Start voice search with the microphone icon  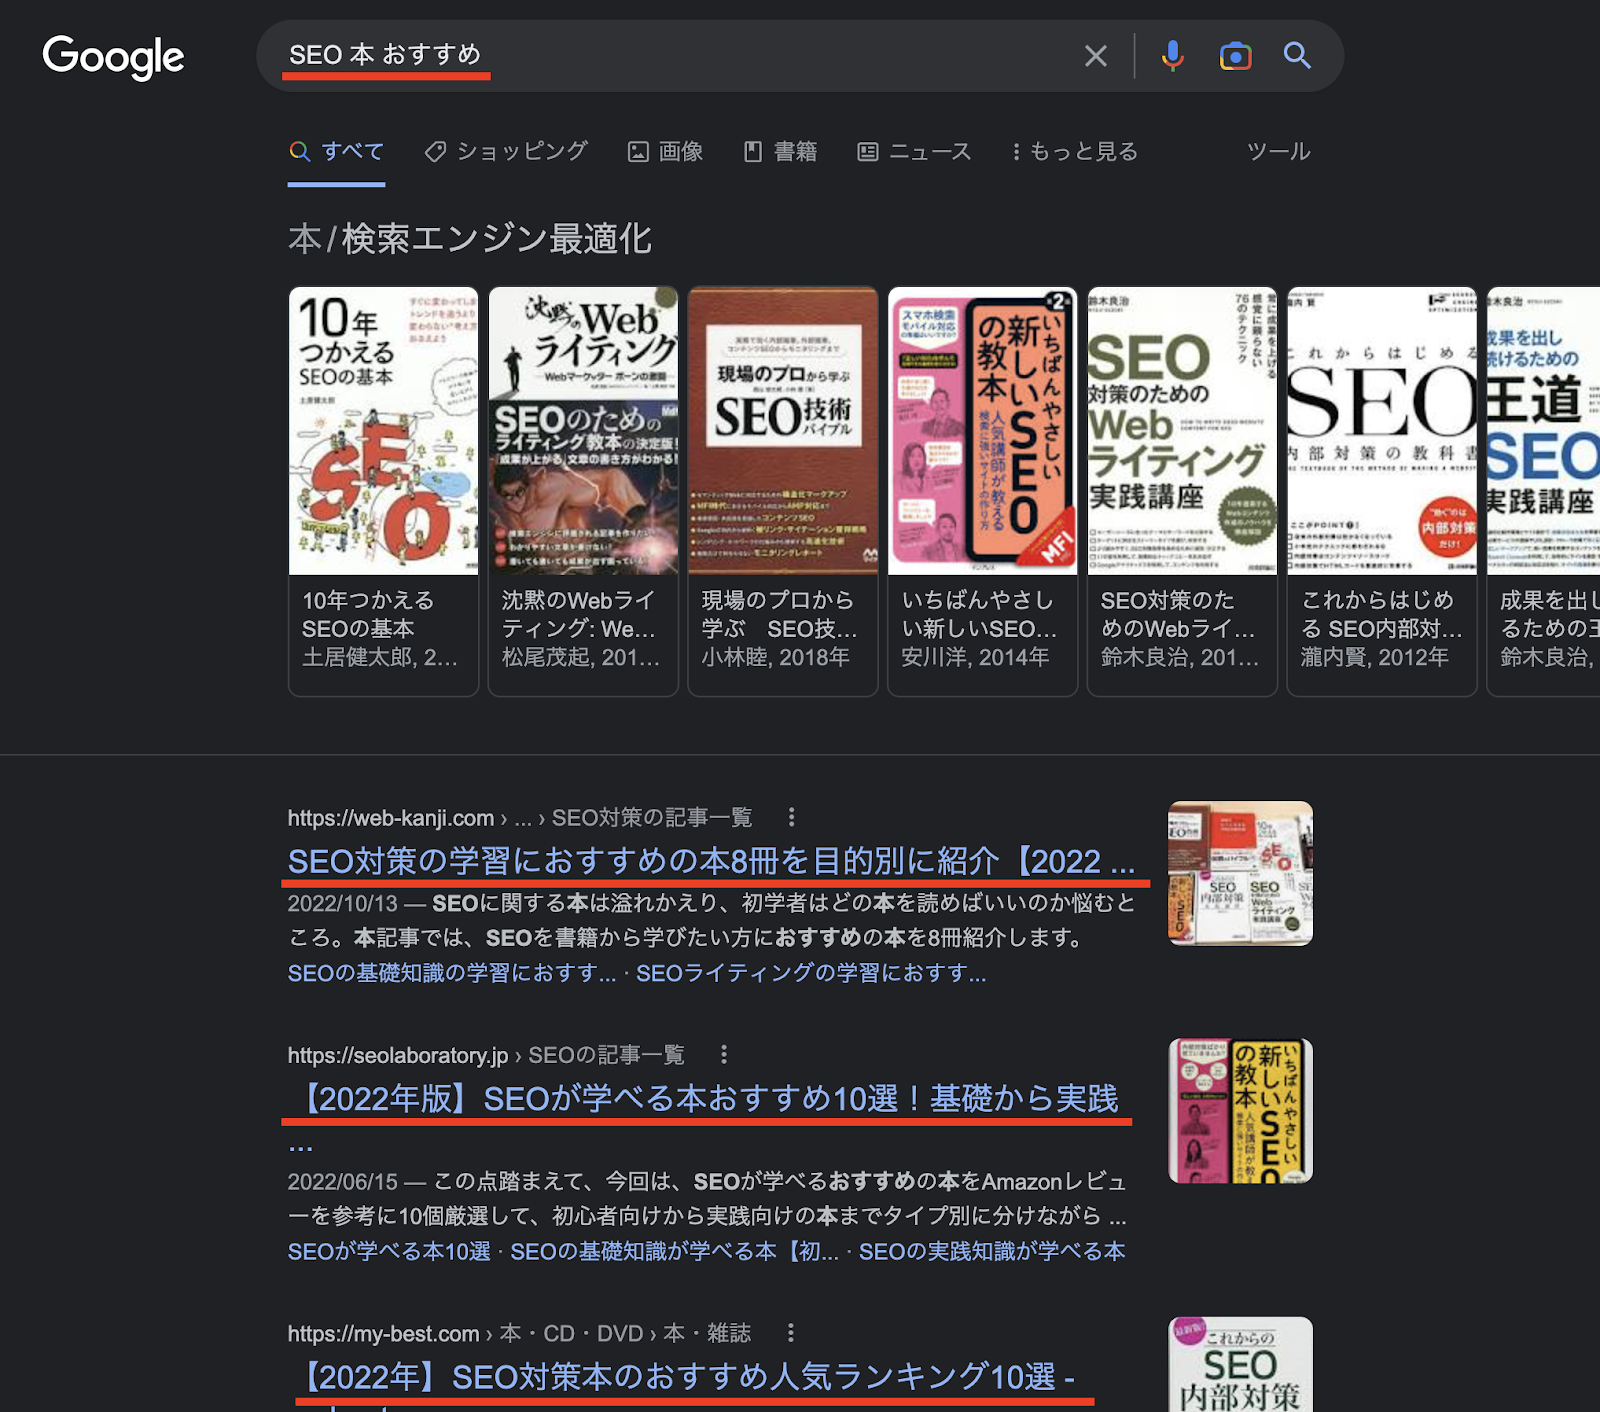tap(1173, 56)
